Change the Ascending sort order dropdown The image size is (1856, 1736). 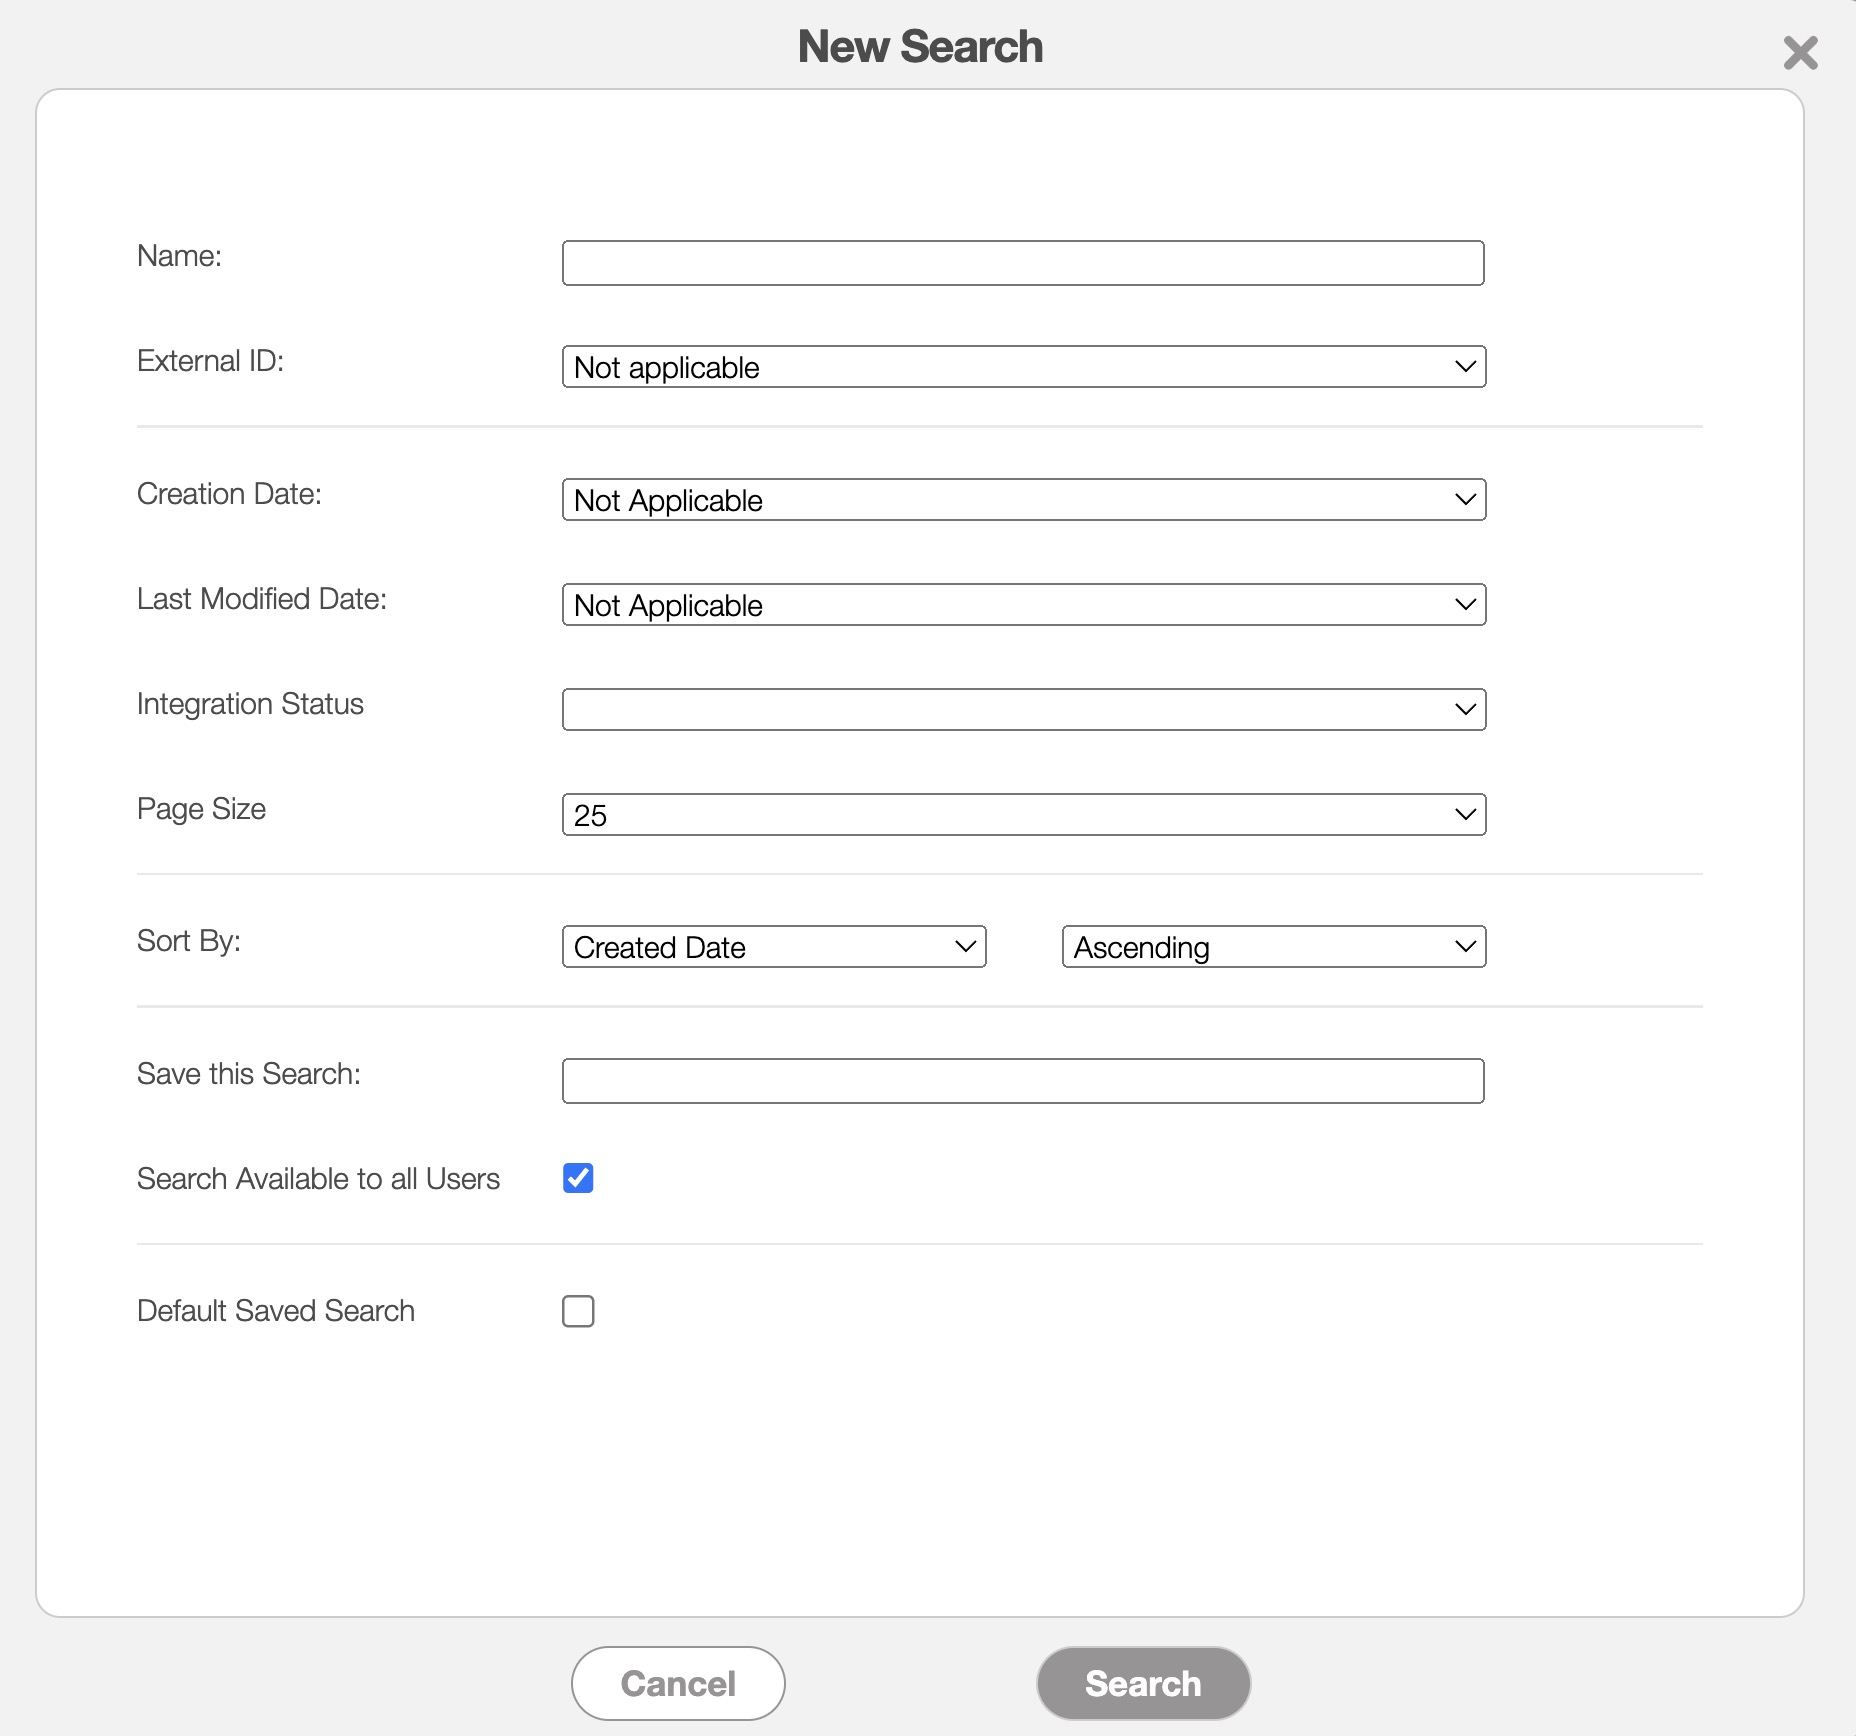pos(1273,947)
